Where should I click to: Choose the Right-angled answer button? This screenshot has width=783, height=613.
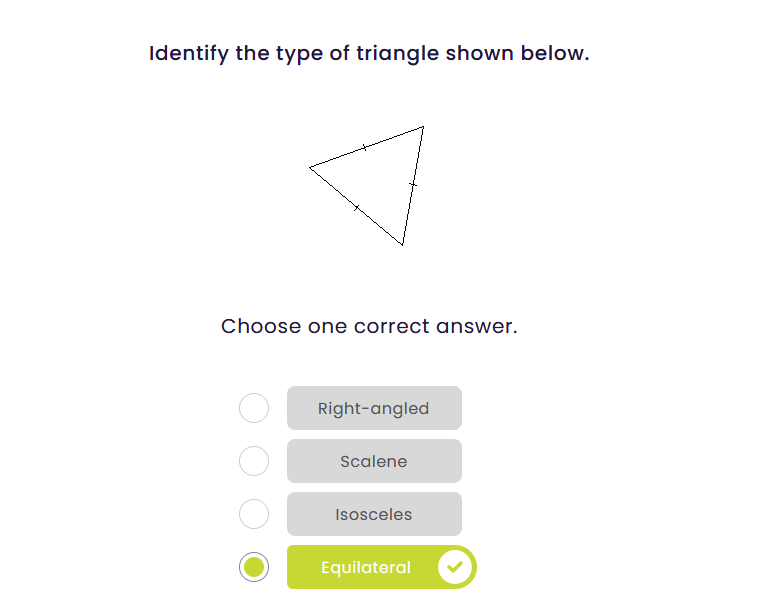click(x=374, y=408)
